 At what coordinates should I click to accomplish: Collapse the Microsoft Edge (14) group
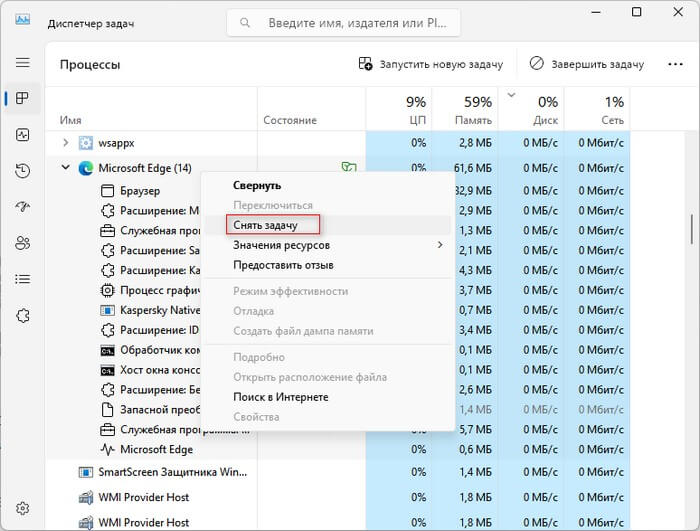(66, 167)
